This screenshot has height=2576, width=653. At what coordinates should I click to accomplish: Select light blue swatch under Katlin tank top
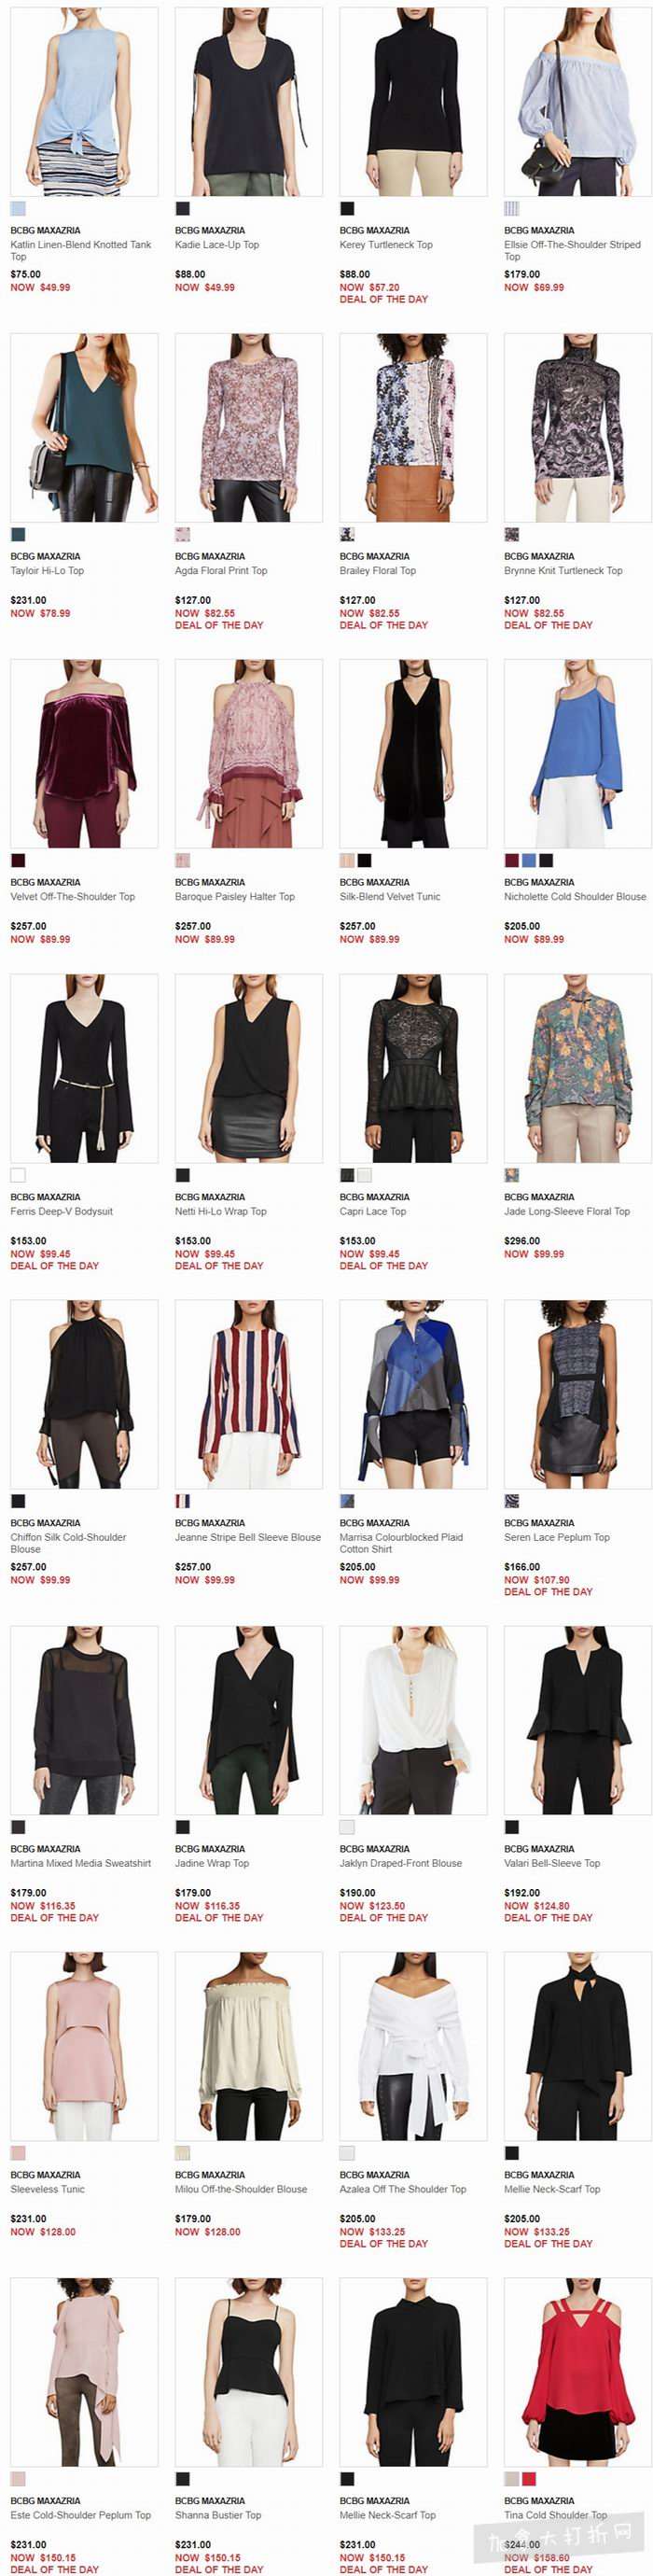coord(18,209)
